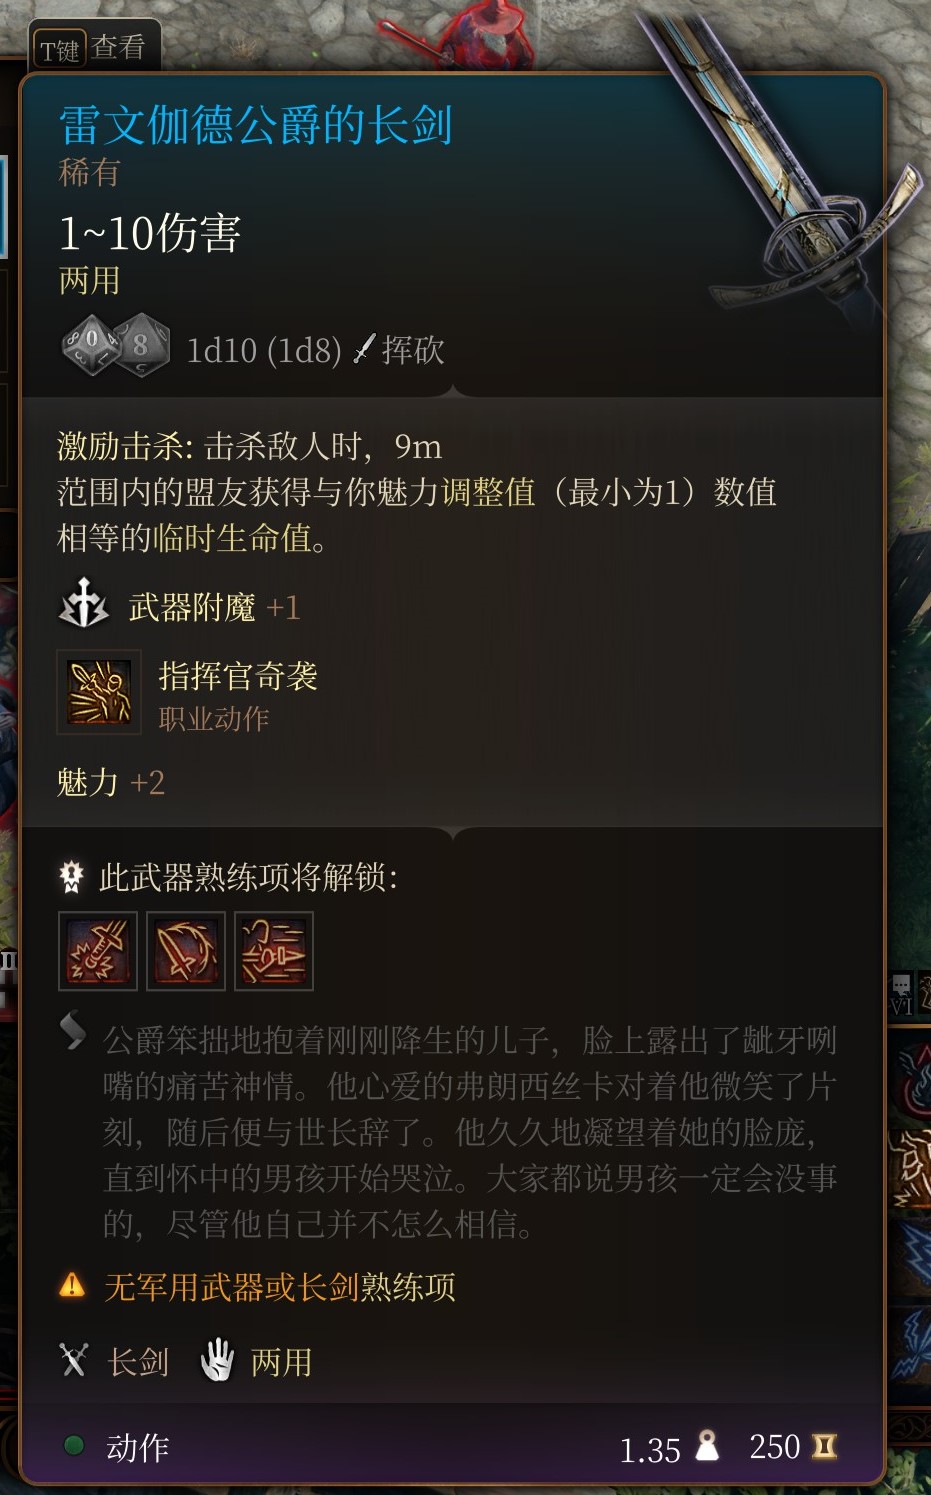Click the 挥砍 slashing damage type icon
Image resolution: width=931 pixels, height=1495 pixels.
[366, 349]
